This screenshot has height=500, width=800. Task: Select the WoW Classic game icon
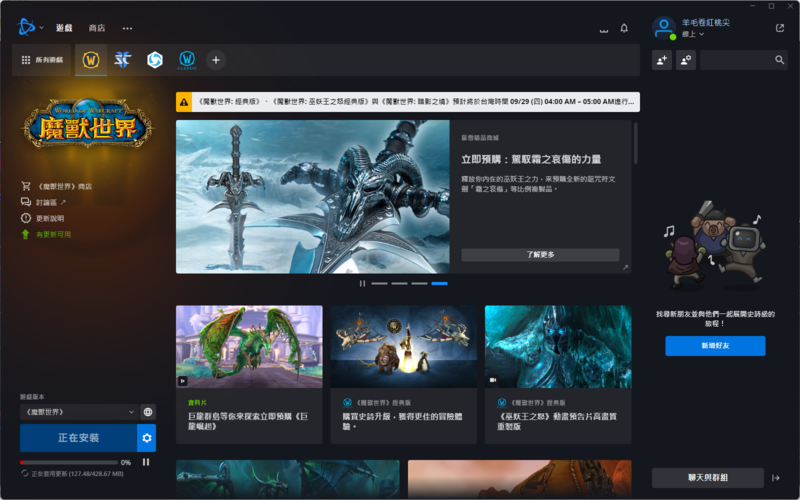pos(187,60)
